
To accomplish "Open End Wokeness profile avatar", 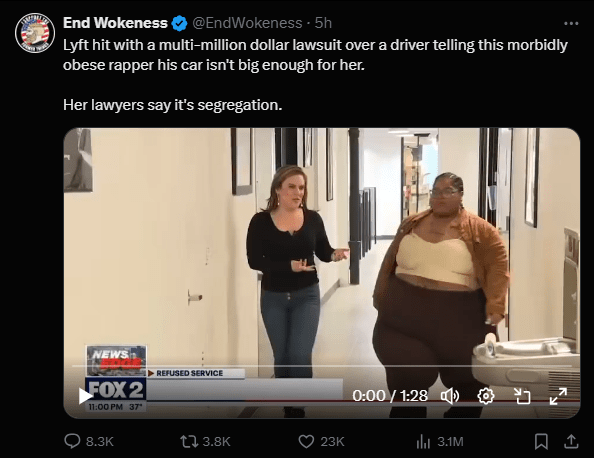I will click(x=35, y=33).
